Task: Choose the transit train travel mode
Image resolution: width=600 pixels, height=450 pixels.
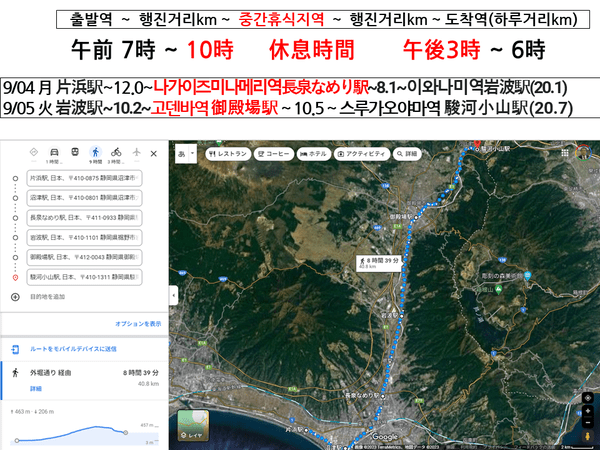Action: (75, 152)
